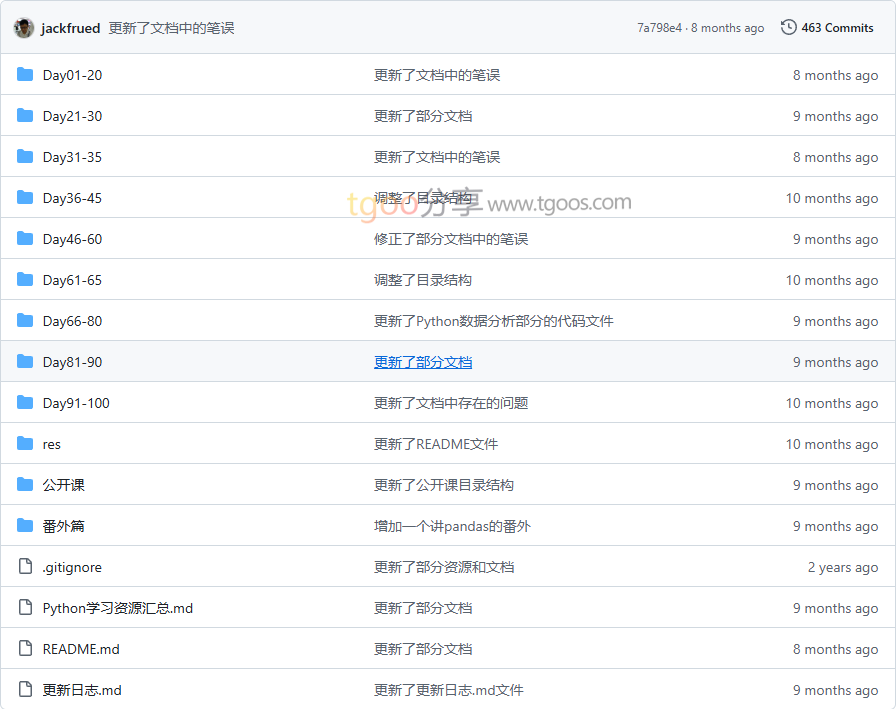Open the Day46-60 folder
896x710 pixels.
[72, 239]
